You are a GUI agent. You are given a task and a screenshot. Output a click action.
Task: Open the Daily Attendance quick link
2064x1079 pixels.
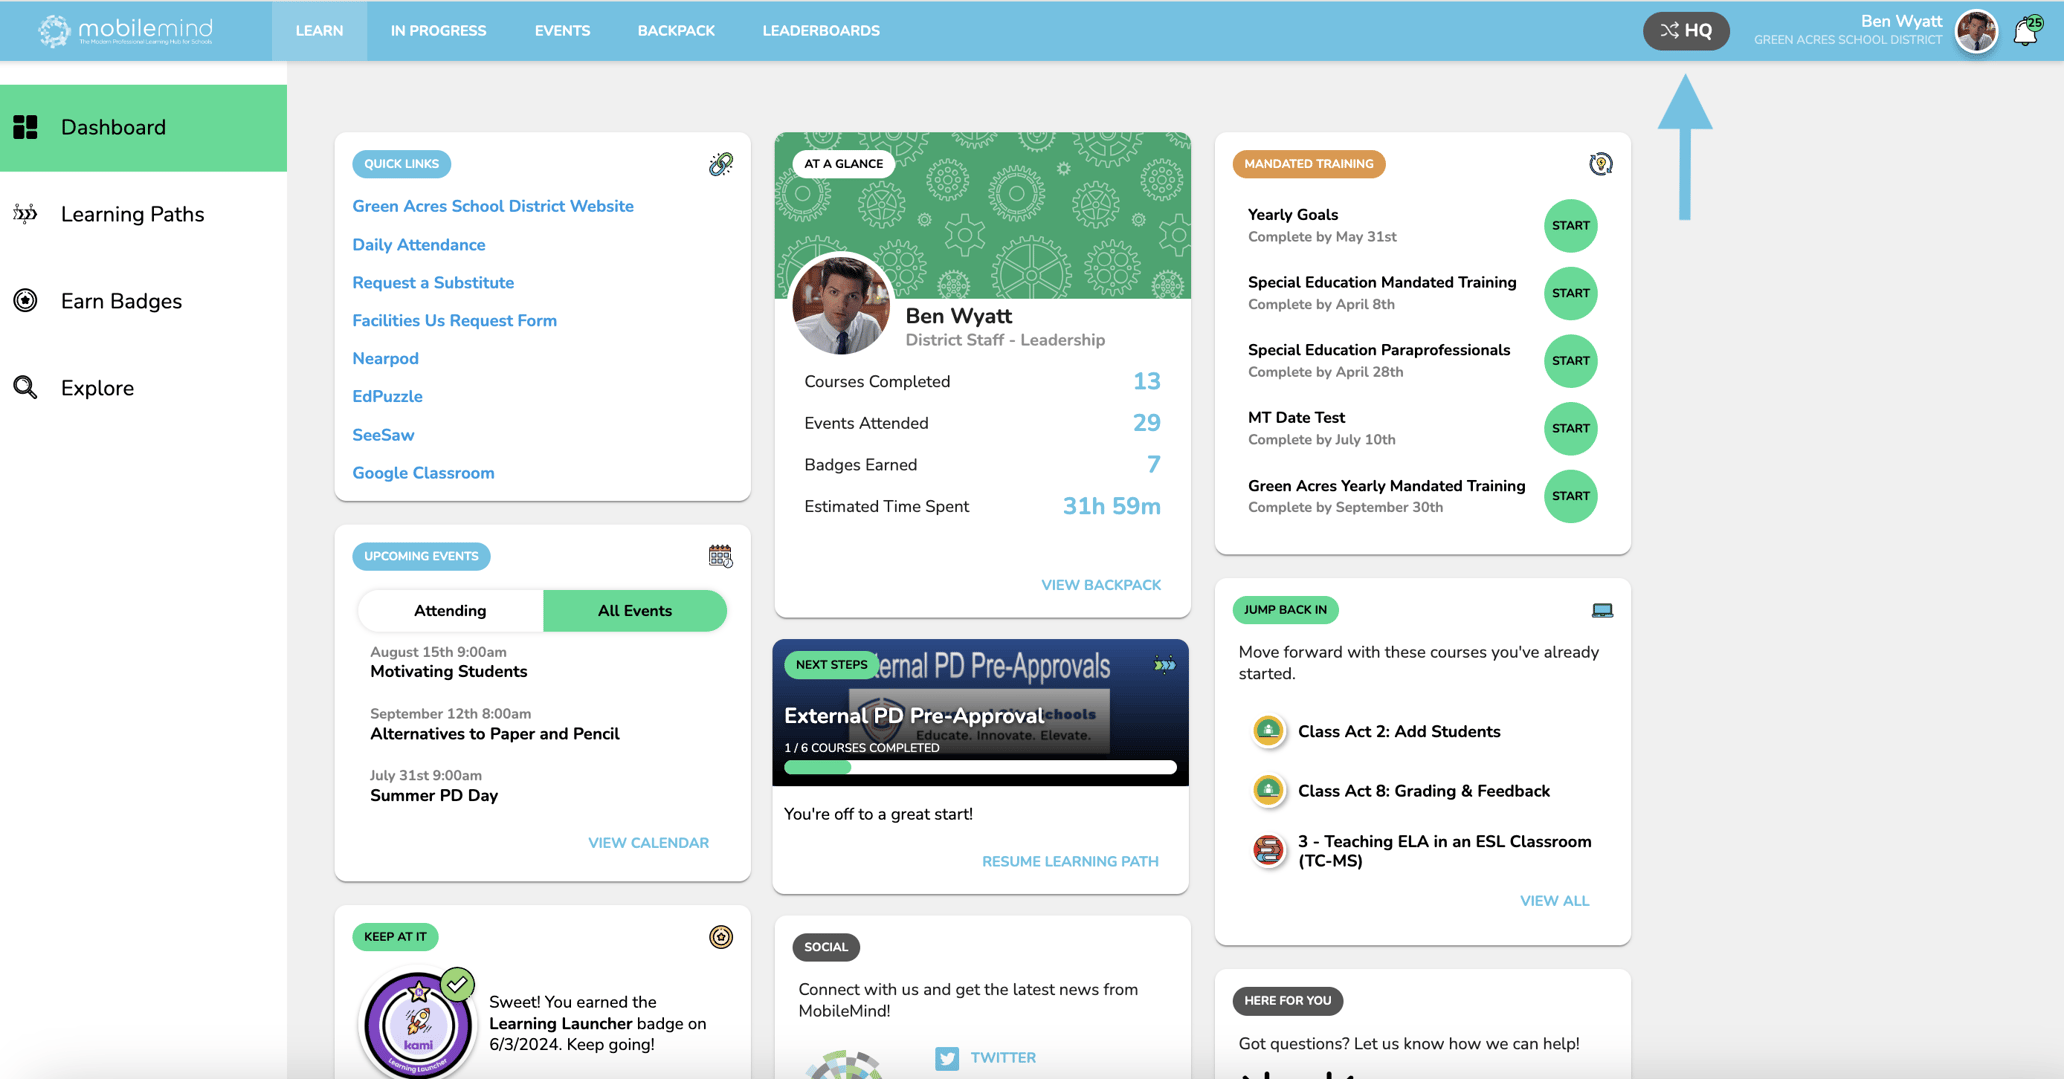pos(418,245)
